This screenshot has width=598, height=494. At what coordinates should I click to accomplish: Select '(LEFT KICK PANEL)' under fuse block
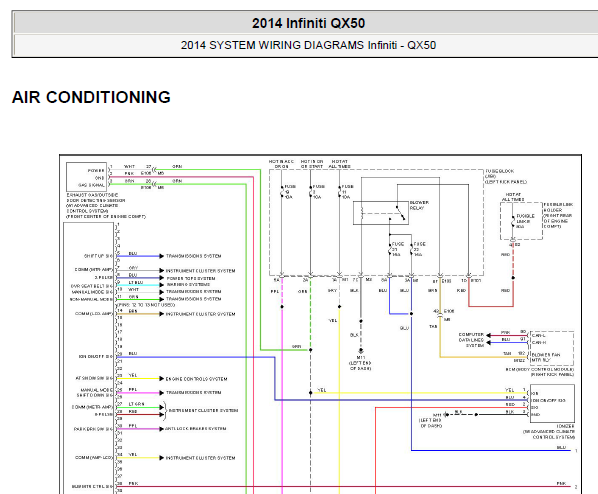pyautogui.click(x=506, y=182)
